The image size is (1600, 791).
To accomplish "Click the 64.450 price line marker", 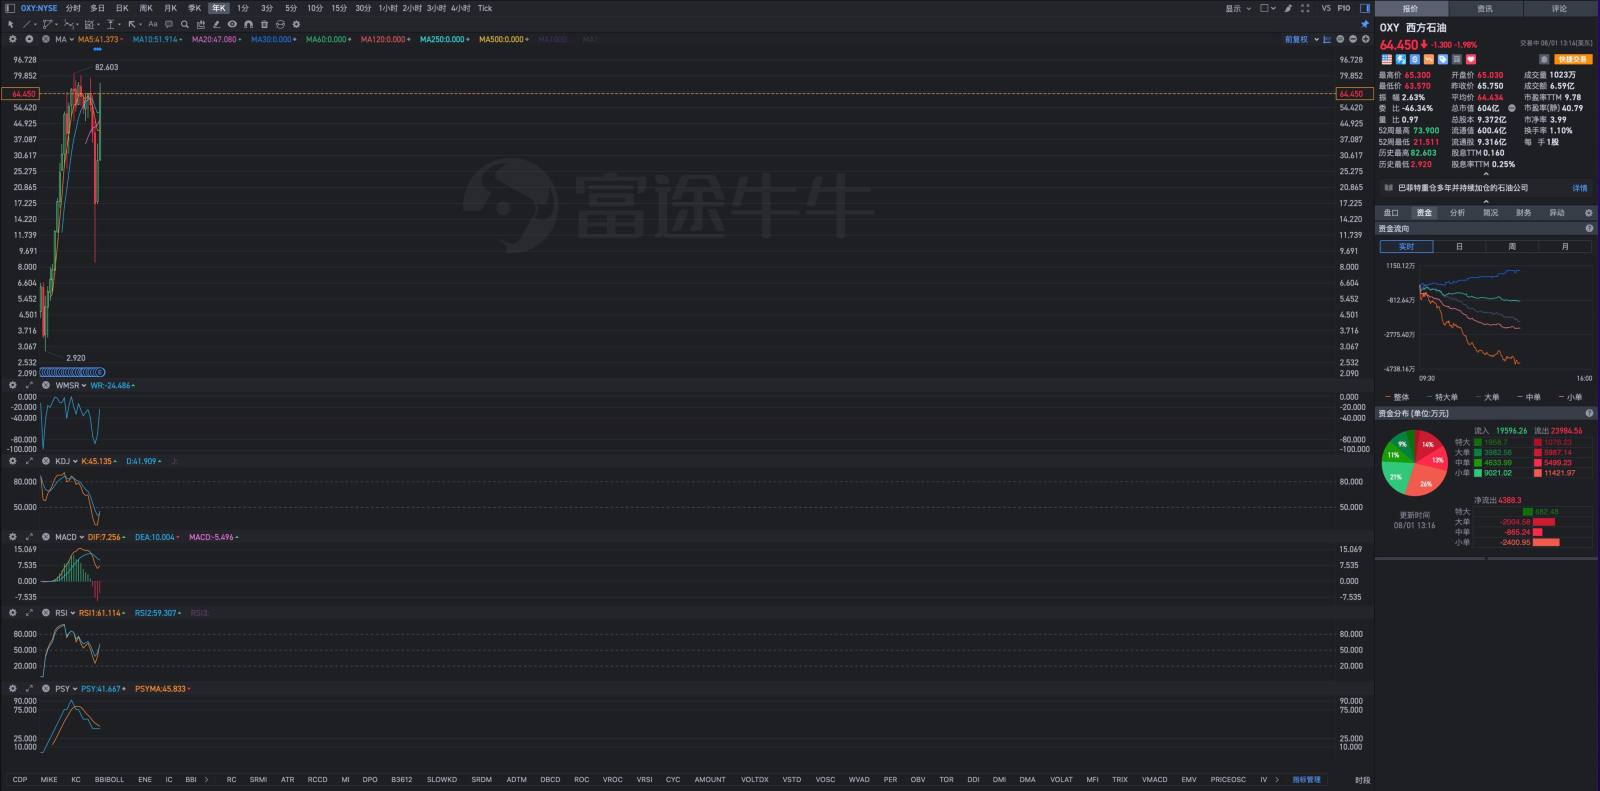I will [22, 94].
